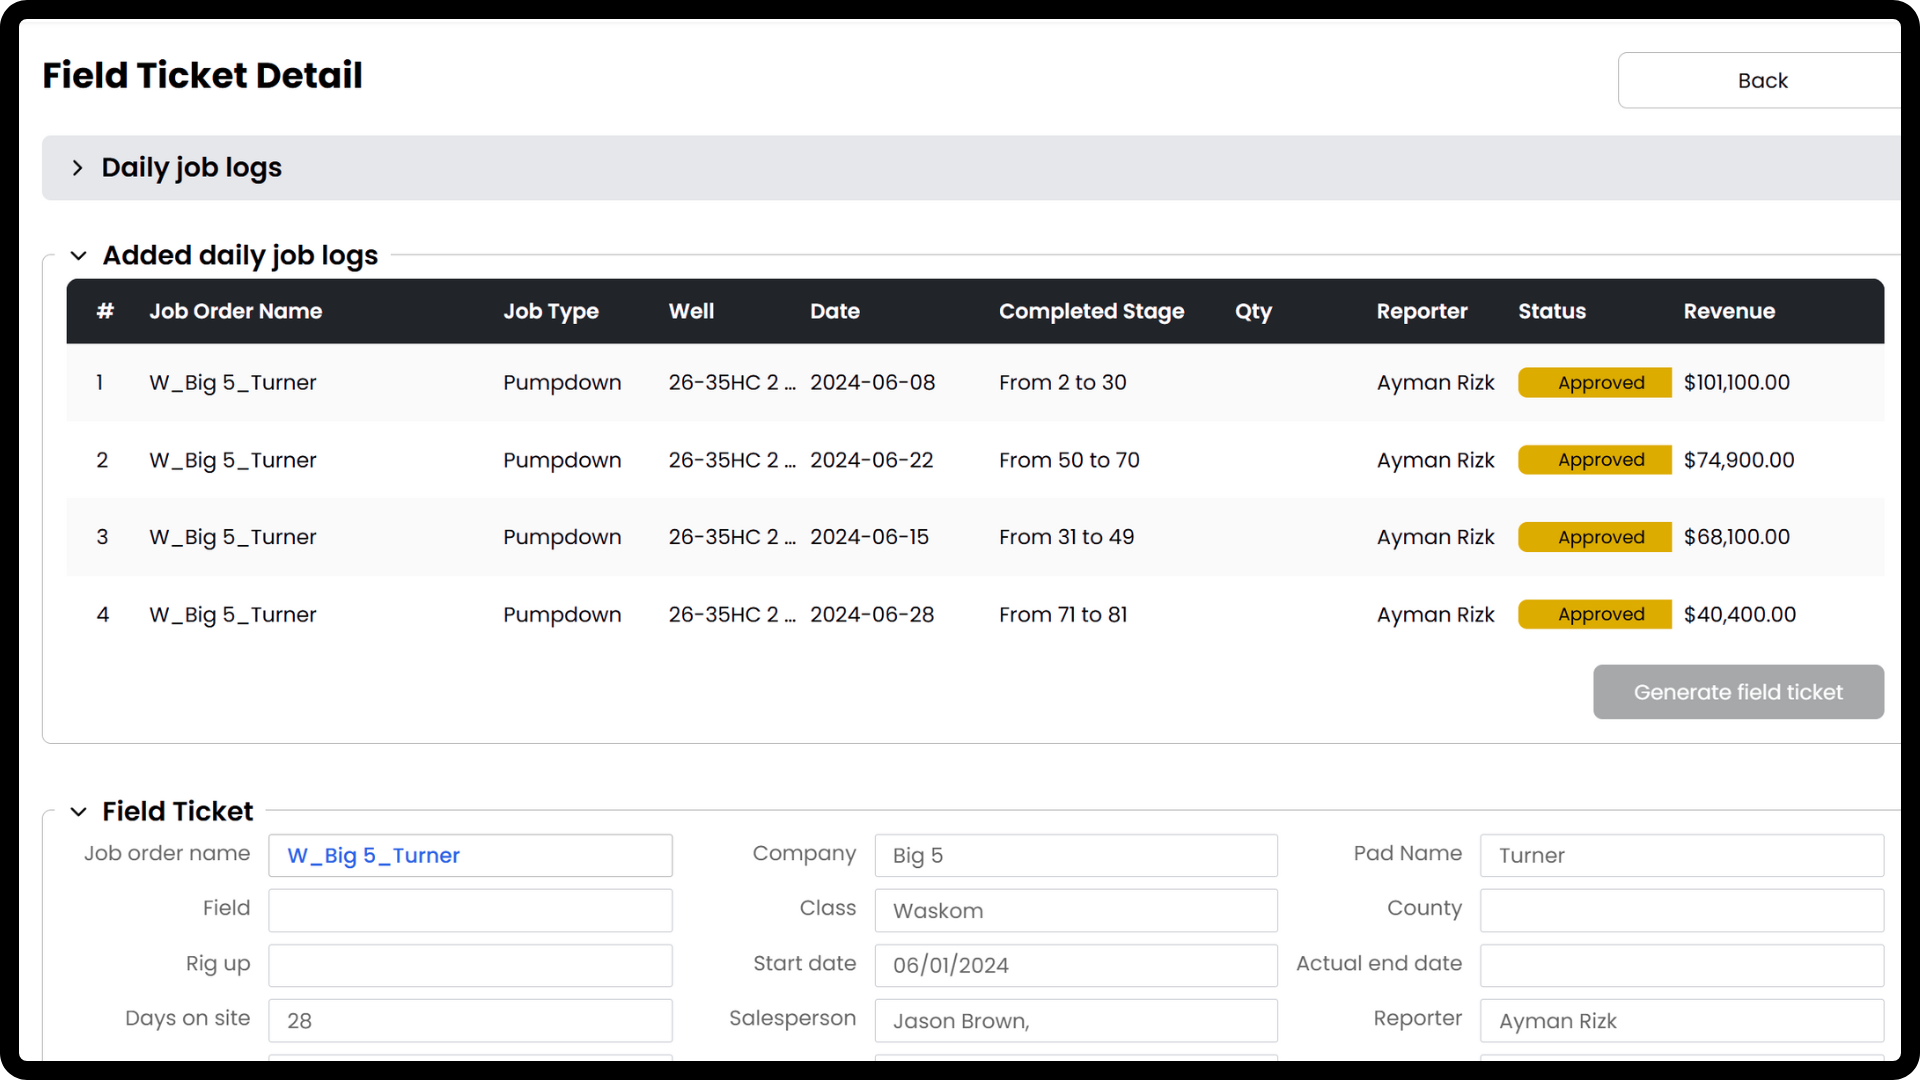Click the Date column header
Viewport: 1920px width, 1080px height.
tap(834, 311)
